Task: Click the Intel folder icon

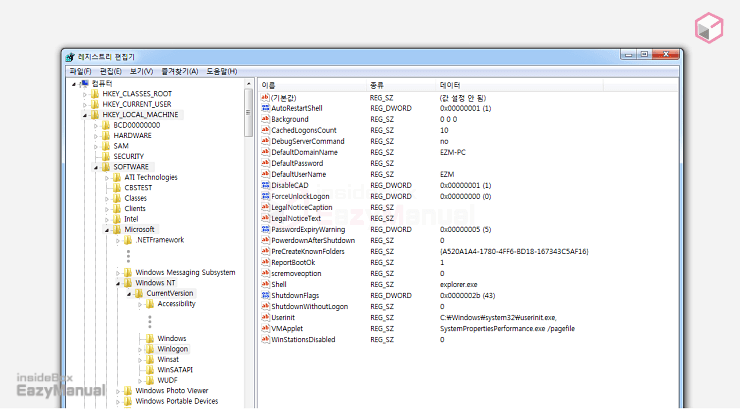Action: [117, 219]
